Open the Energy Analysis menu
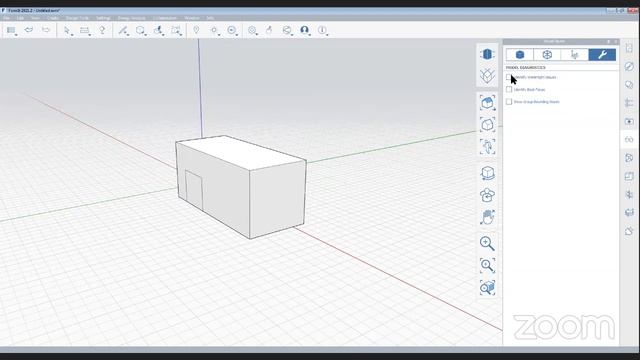 (131, 18)
